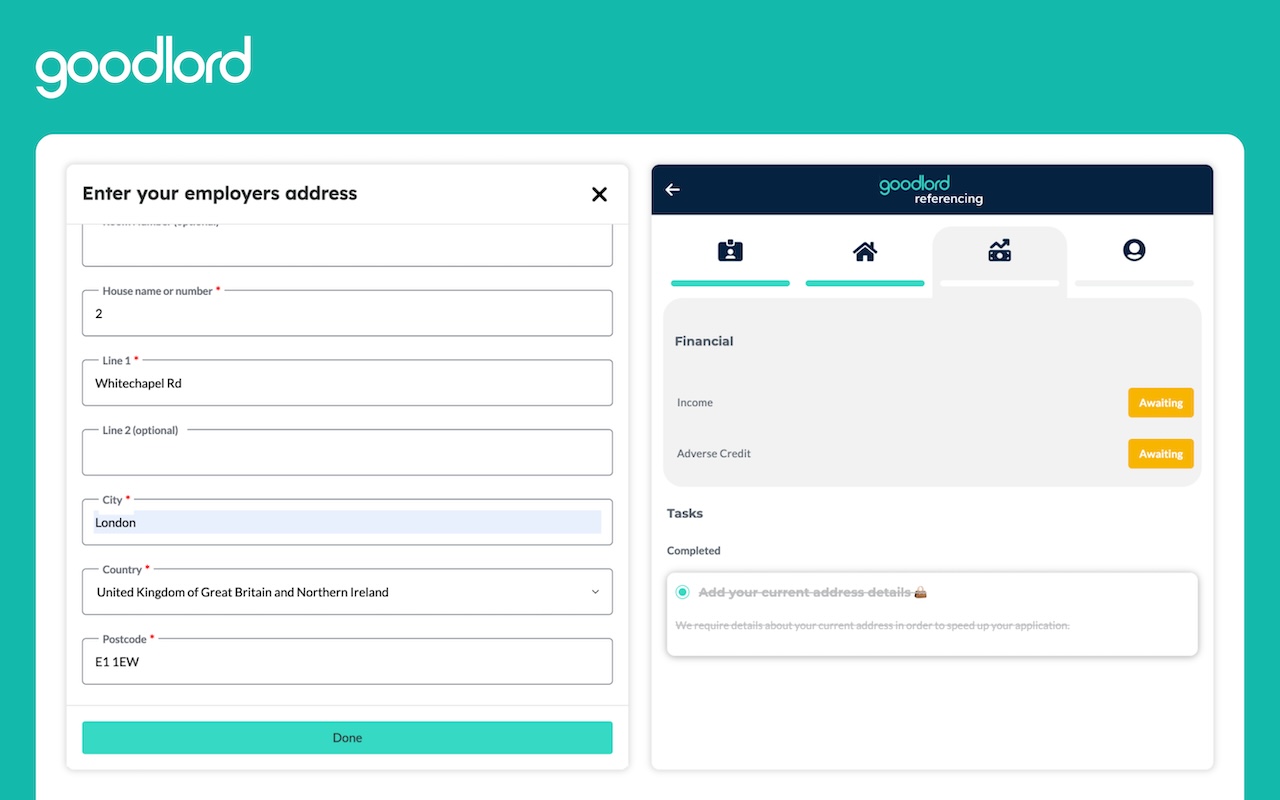This screenshot has width=1280, height=800.
Task: Click the partially hidden field above House name
Action: tap(347, 246)
